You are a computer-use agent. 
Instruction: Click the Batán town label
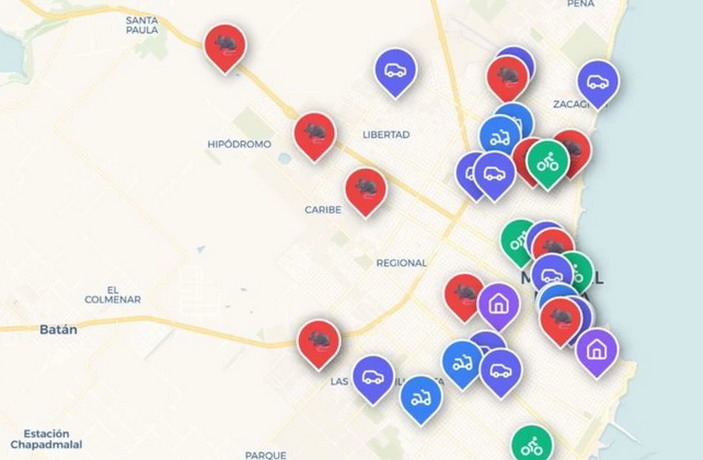point(58,330)
